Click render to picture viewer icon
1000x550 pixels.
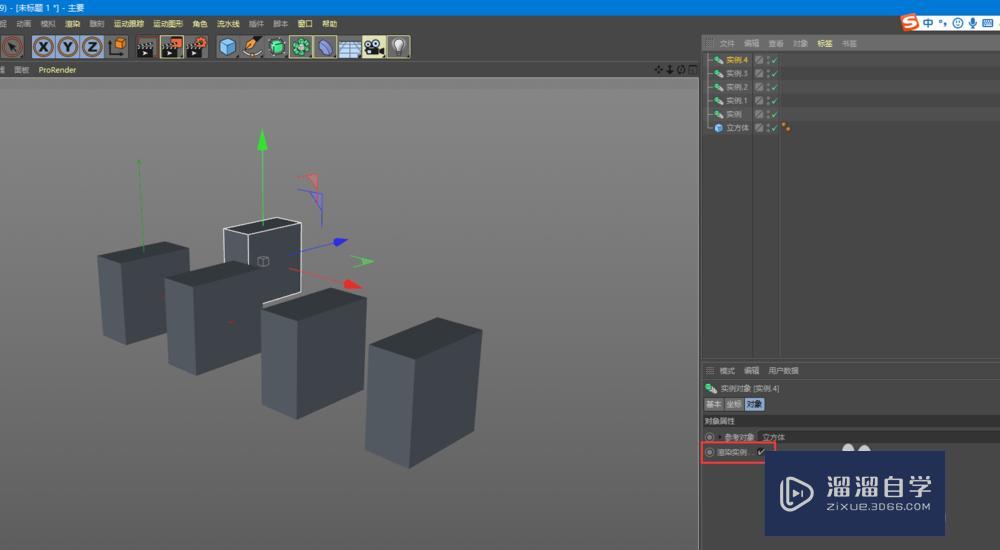point(172,47)
